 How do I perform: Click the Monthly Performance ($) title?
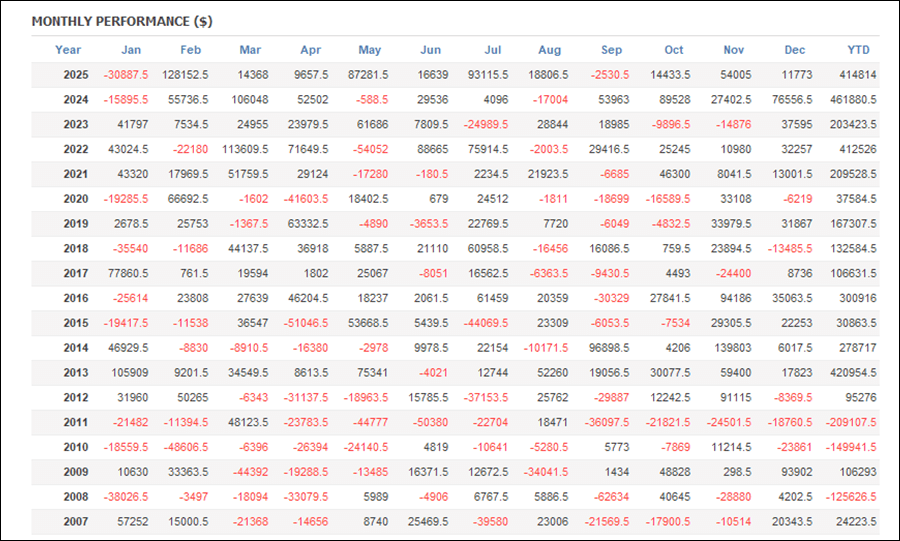click(x=122, y=21)
